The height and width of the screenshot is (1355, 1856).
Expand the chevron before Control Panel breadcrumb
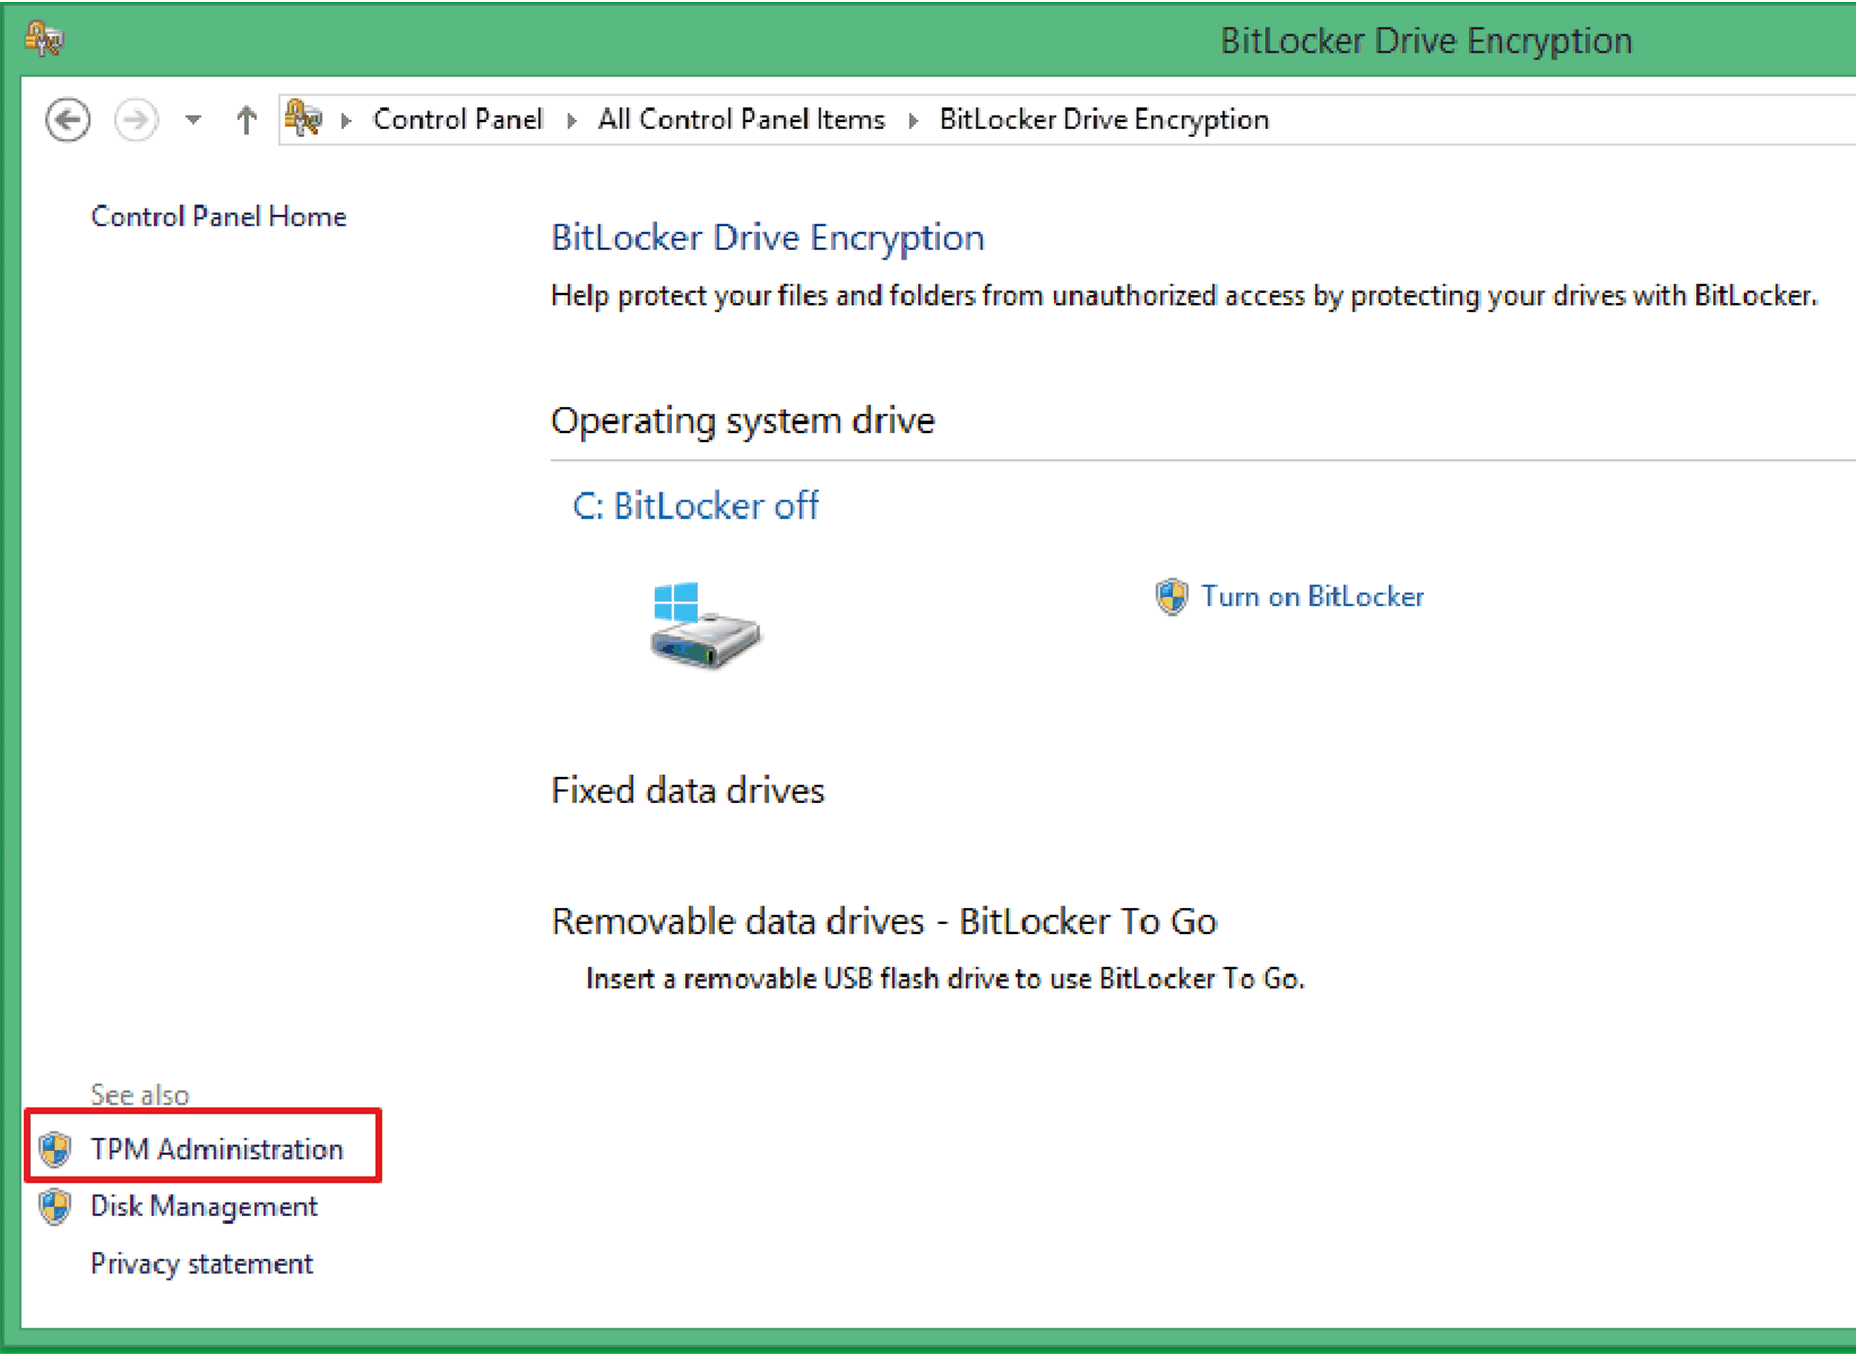coord(346,121)
